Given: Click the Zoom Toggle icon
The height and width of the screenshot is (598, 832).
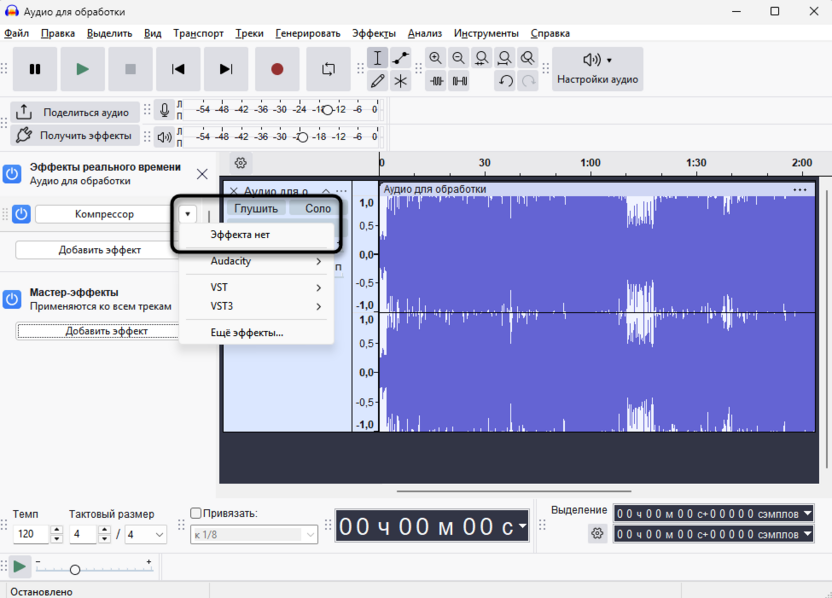Looking at the screenshot, I should point(527,58).
